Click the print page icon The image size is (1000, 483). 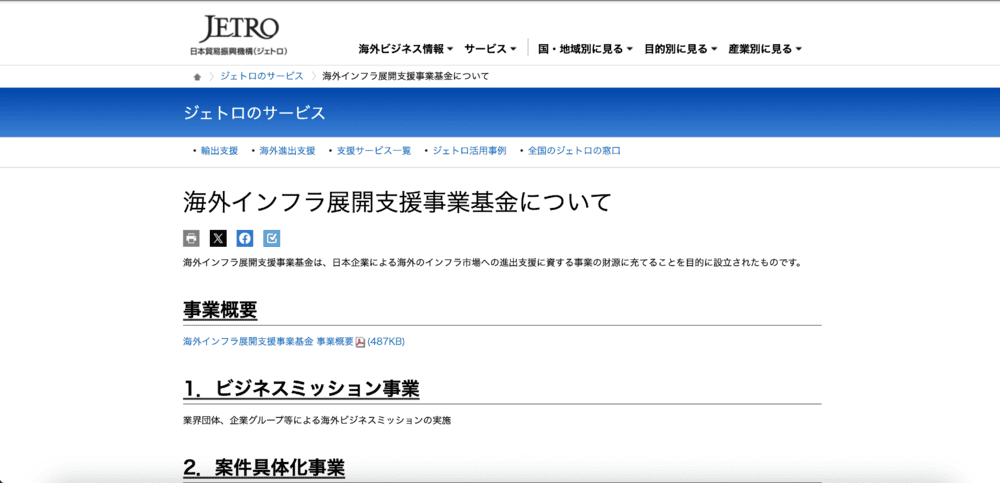(192, 238)
